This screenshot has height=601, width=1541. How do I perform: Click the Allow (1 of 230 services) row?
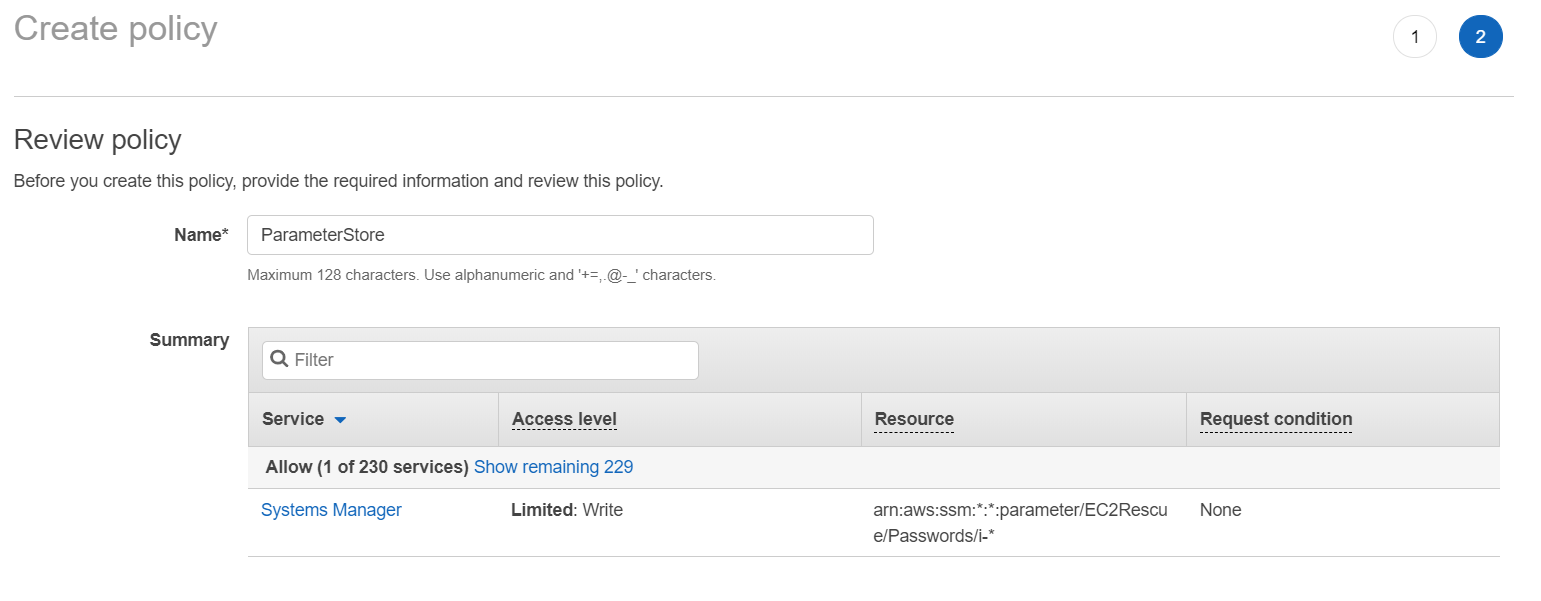367,467
